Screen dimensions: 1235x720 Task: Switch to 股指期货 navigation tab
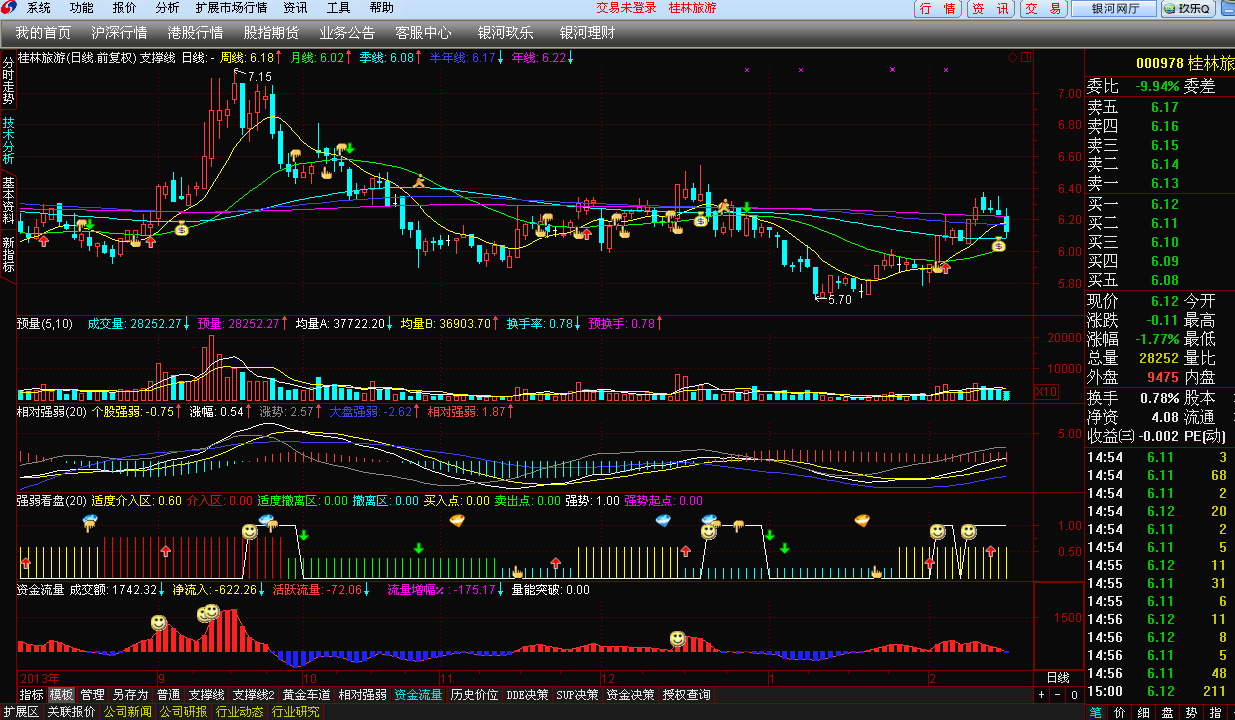pos(271,33)
